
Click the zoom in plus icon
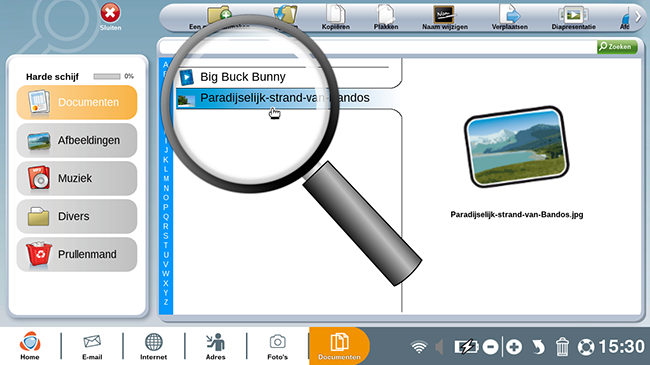coord(514,347)
